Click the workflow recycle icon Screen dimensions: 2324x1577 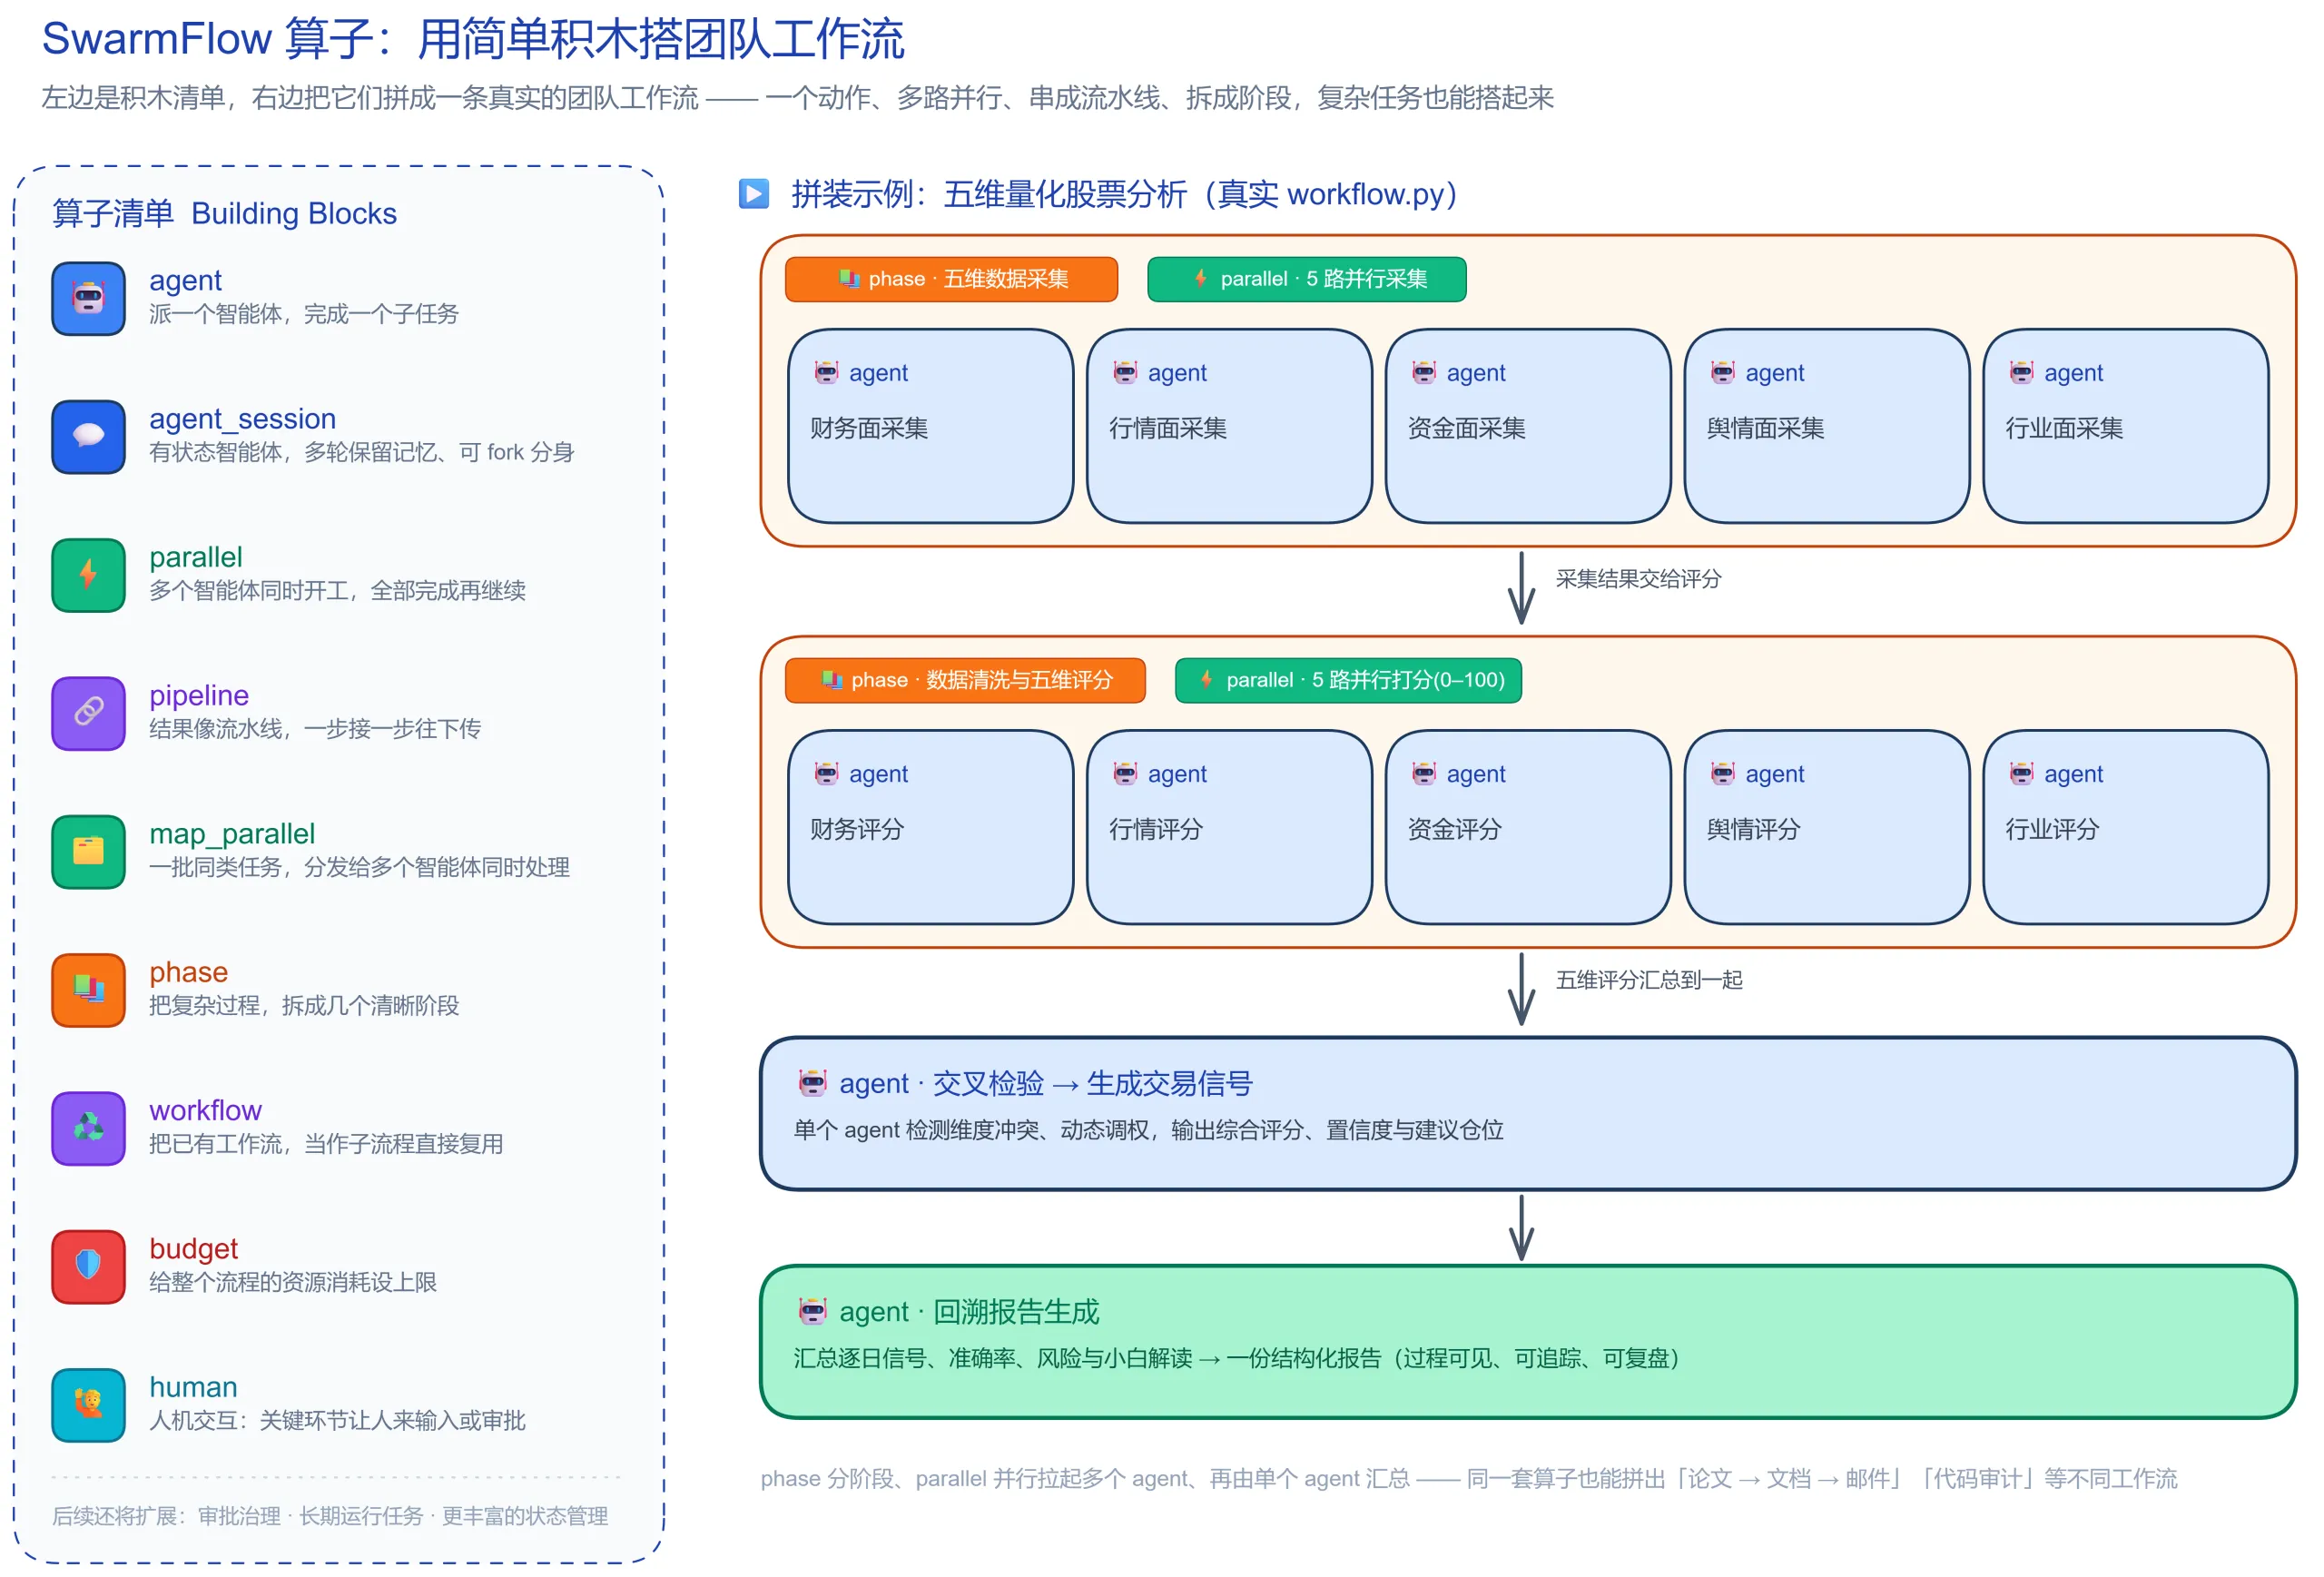click(88, 1128)
